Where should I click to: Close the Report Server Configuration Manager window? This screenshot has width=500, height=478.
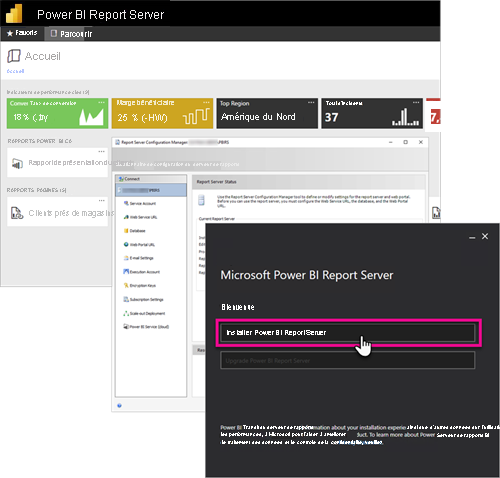421,142
